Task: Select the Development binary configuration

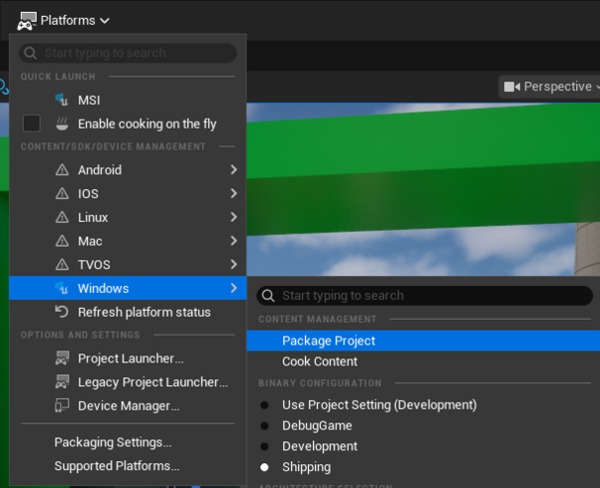Action: coord(424,446)
